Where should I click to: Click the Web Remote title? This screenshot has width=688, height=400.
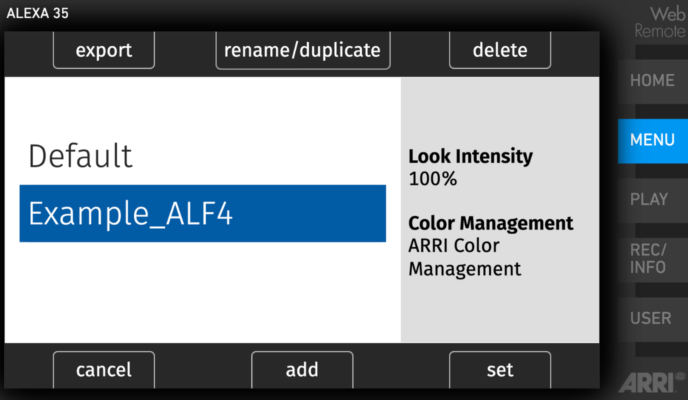point(660,22)
